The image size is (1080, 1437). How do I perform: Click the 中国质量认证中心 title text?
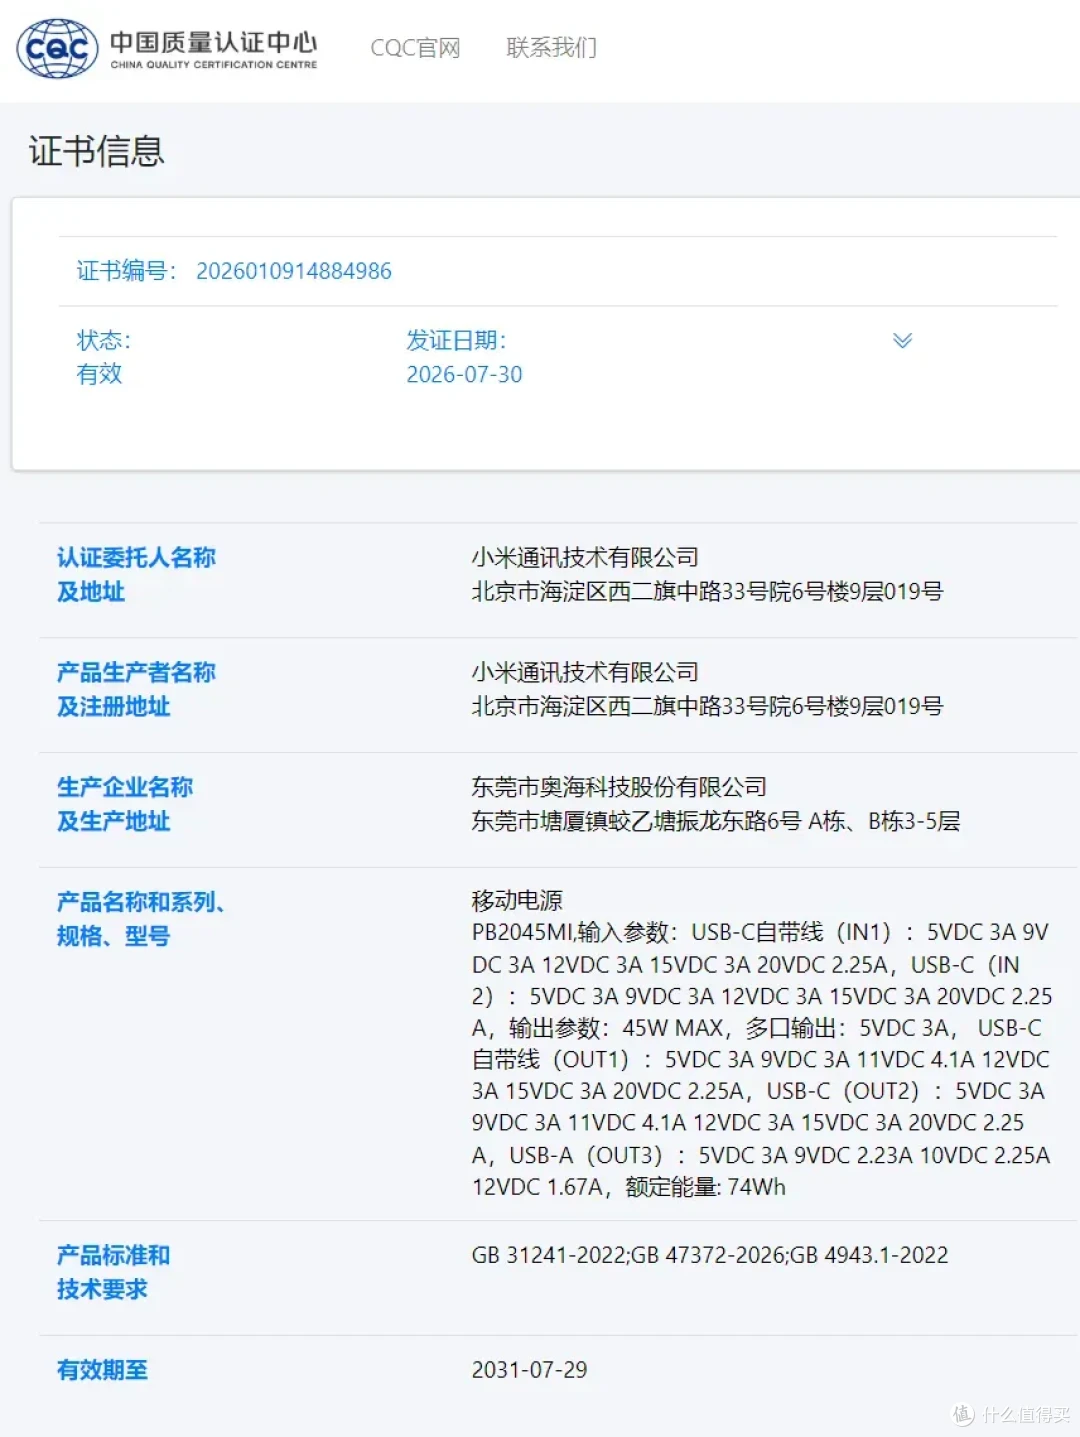click(213, 42)
